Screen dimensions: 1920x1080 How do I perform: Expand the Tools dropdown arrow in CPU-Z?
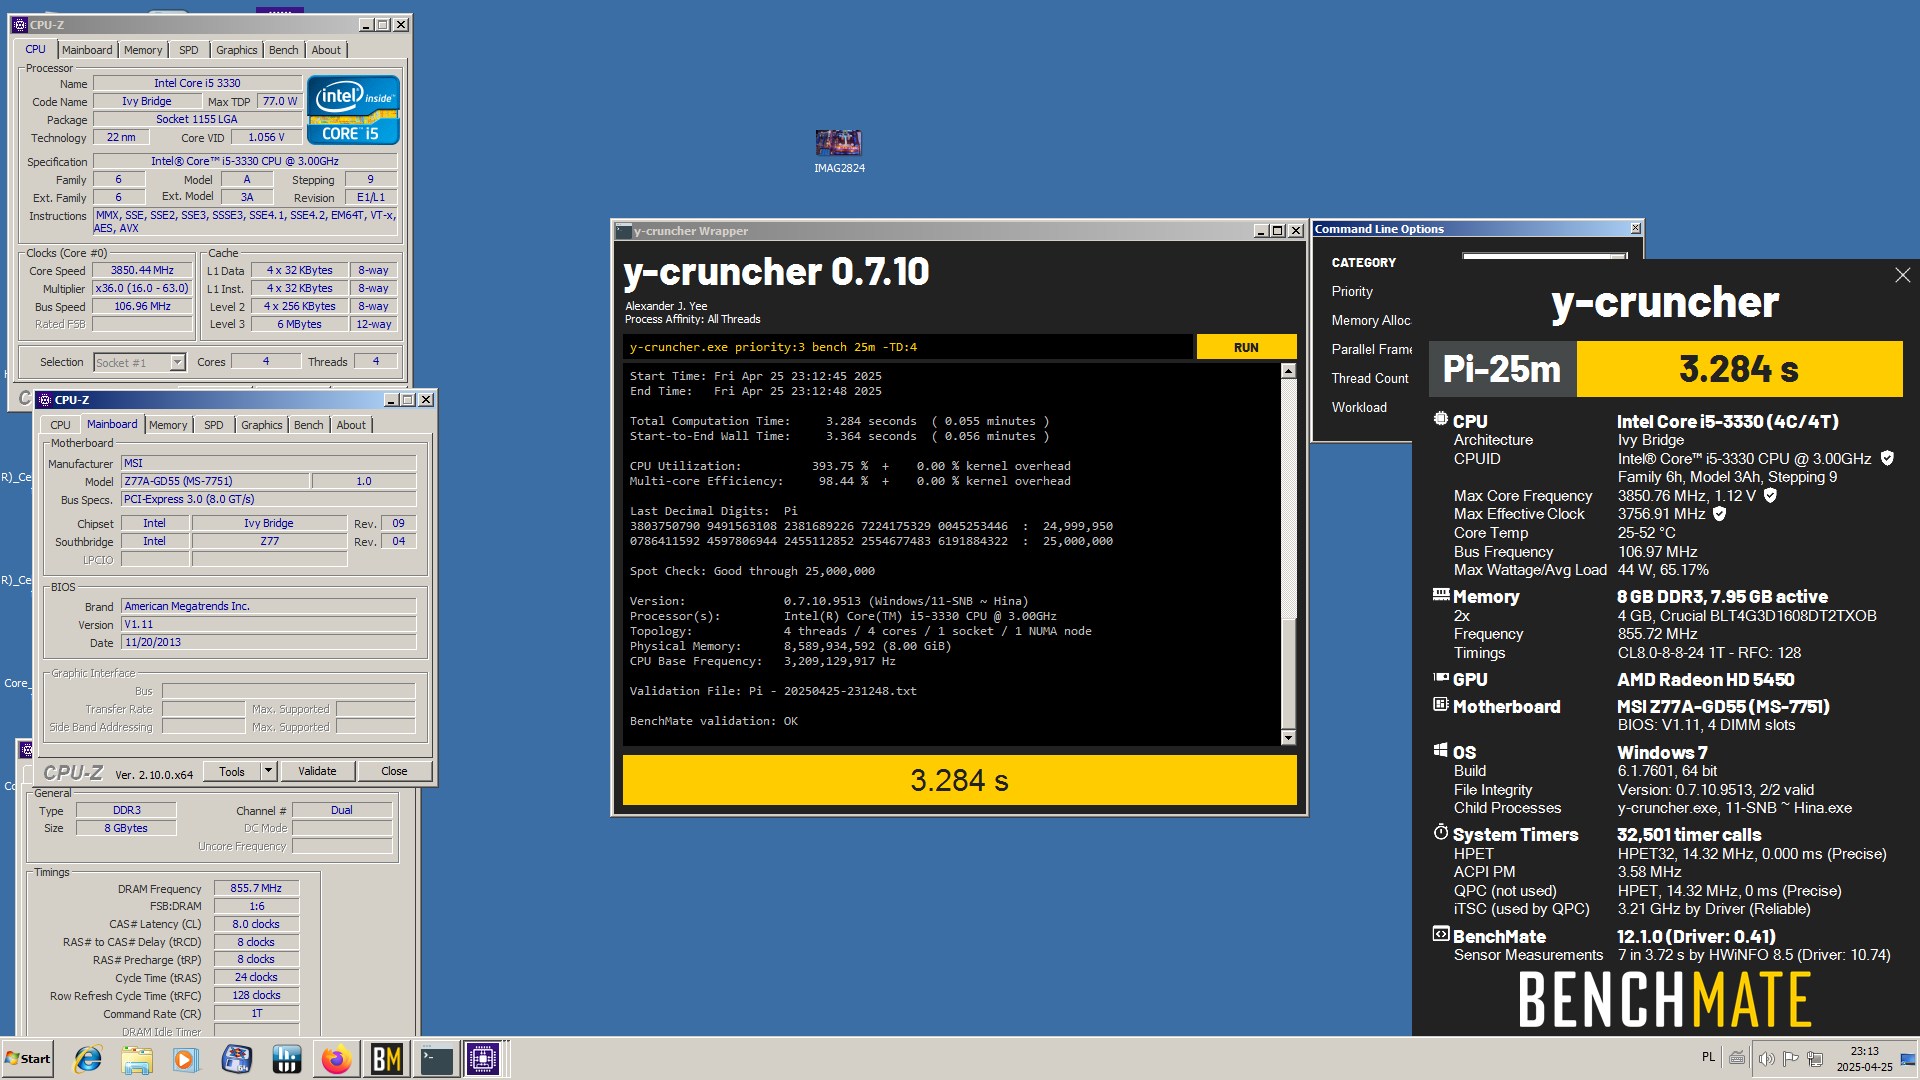(268, 771)
